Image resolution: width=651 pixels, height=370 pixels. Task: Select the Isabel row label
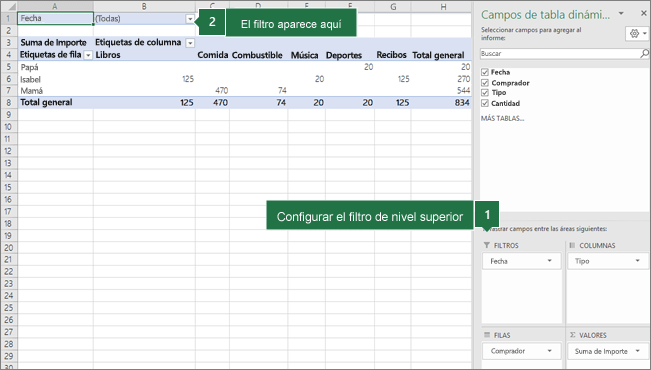55,79
